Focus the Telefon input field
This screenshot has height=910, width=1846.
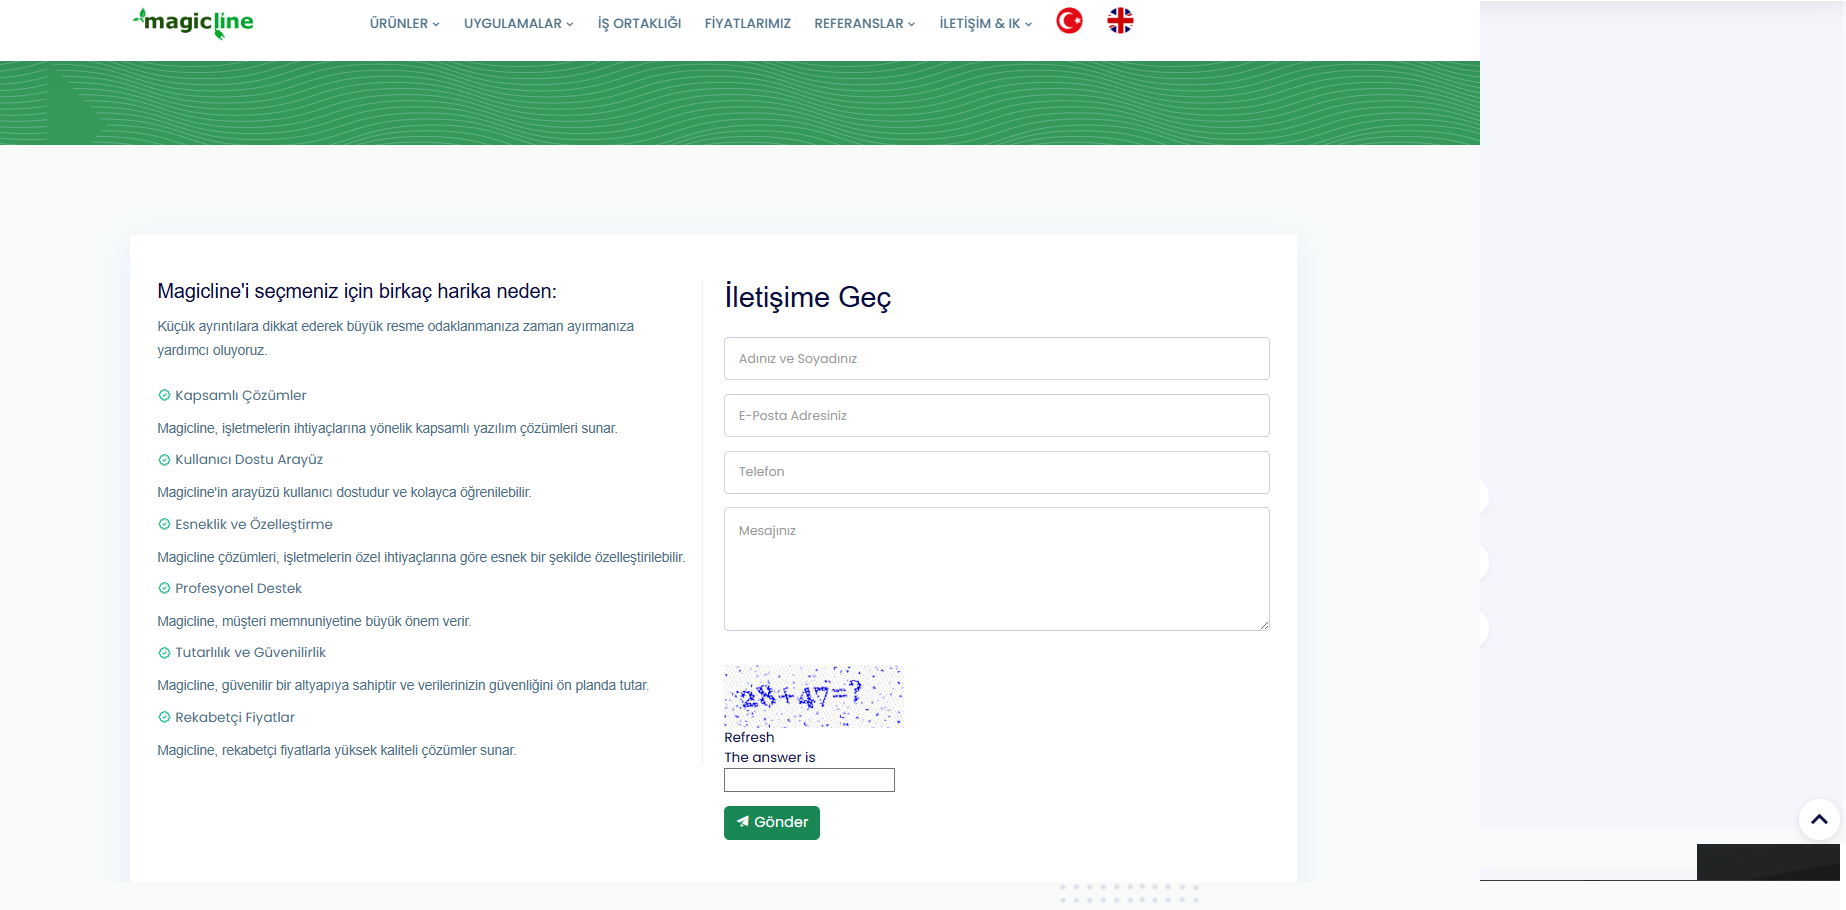997,472
